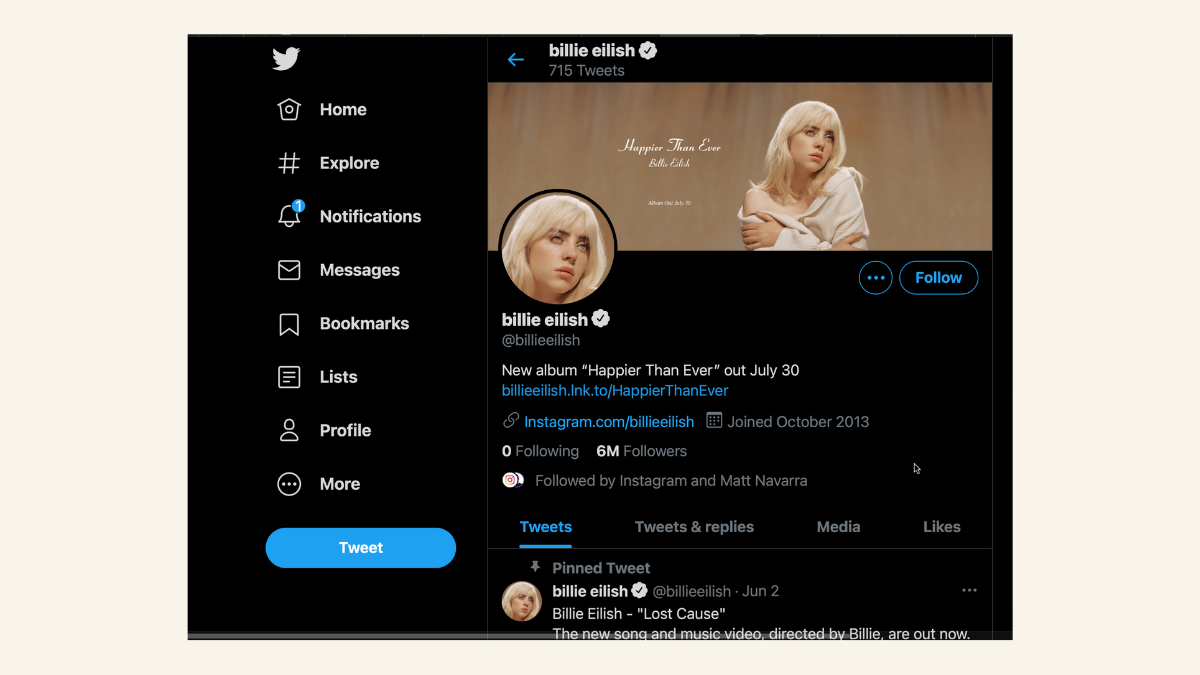Viewport: 1200px width, 675px height.
Task: Open the Notifications bell icon
Action: point(290,215)
